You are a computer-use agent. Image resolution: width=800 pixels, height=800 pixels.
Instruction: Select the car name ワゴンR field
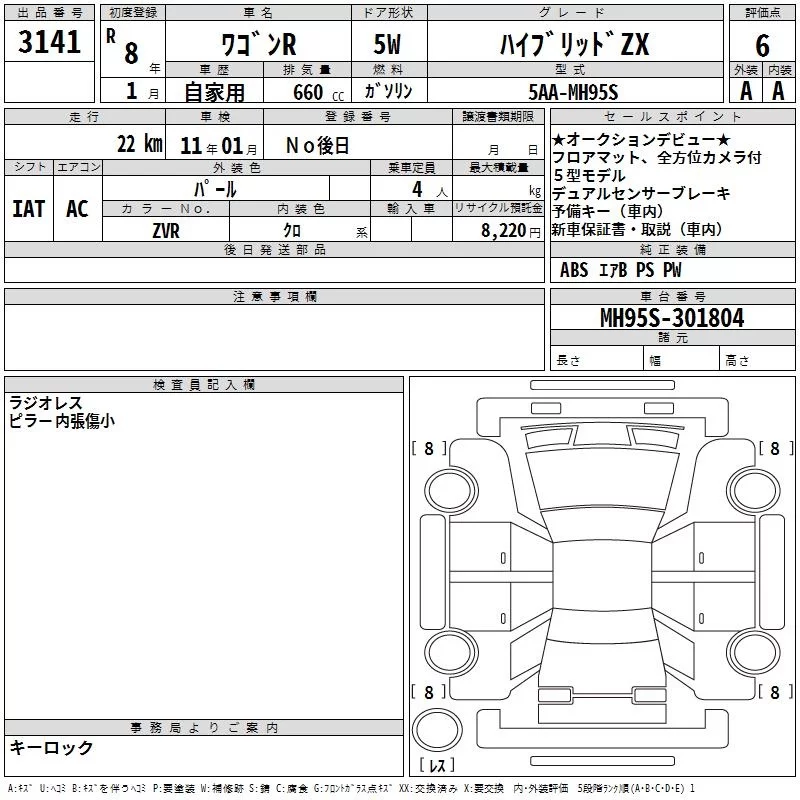coord(258,45)
